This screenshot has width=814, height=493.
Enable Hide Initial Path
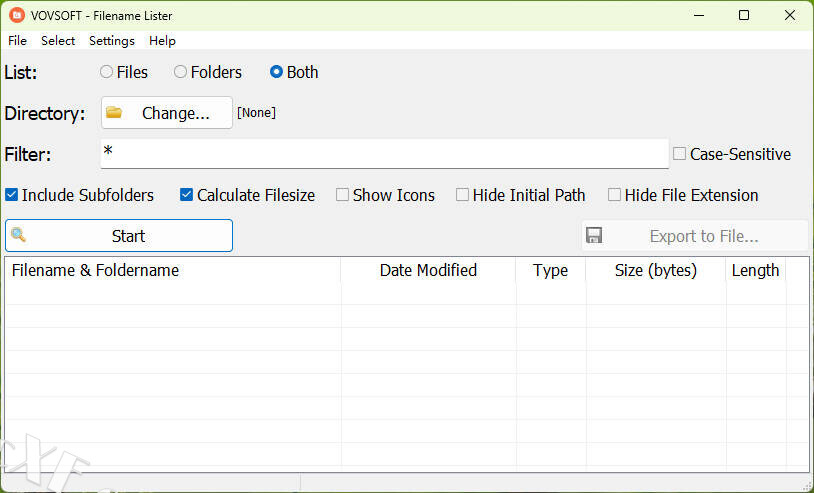pyautogui.click(x=463, y=195)
